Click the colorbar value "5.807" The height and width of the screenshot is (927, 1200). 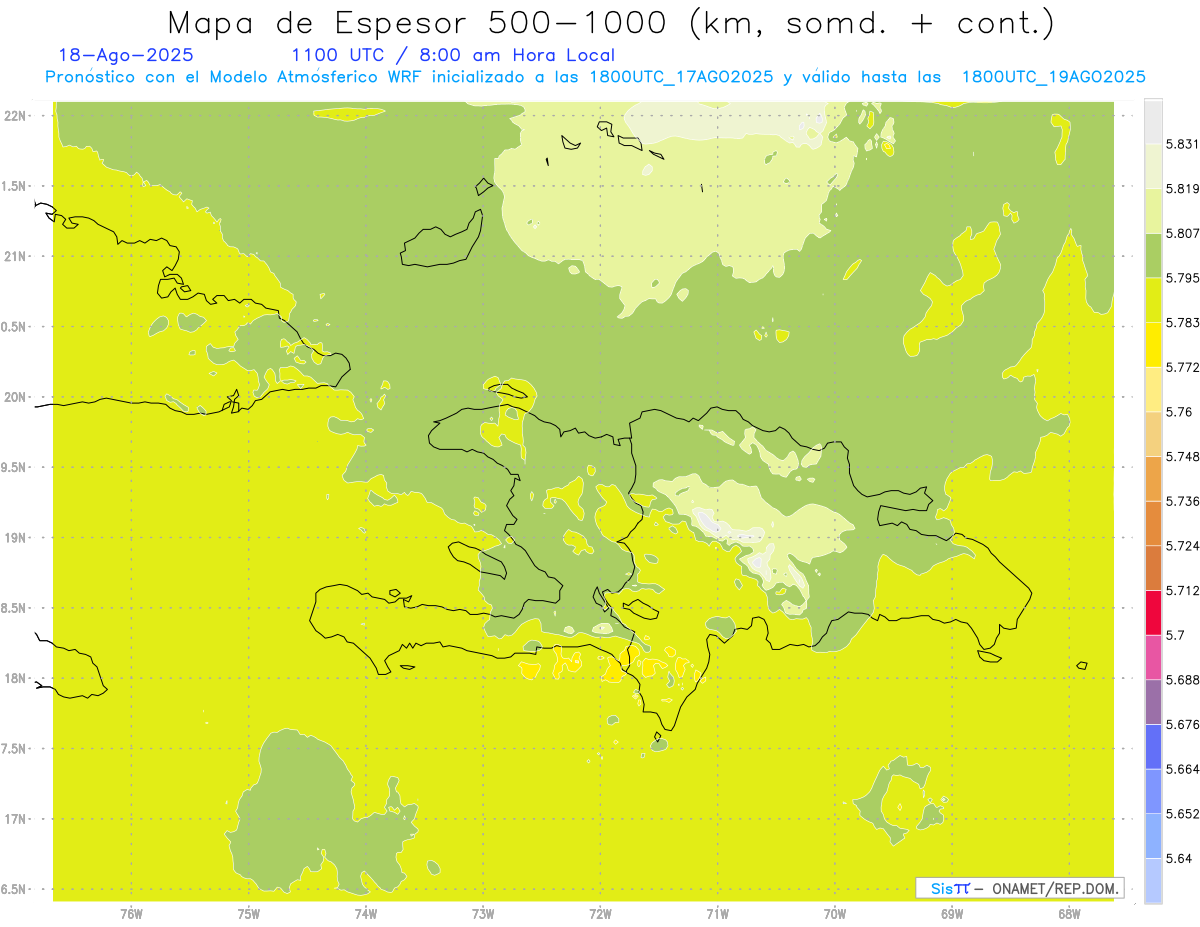[1182, 233]
